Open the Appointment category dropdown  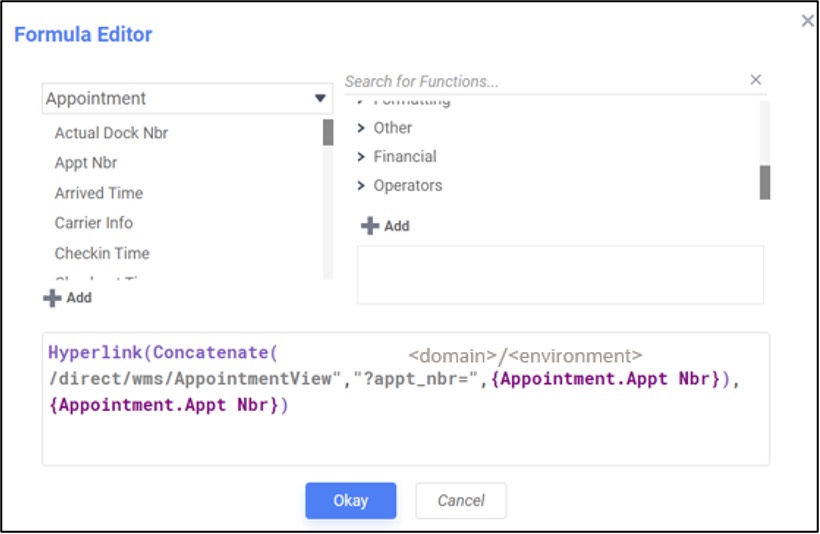[x=320, y=98]
